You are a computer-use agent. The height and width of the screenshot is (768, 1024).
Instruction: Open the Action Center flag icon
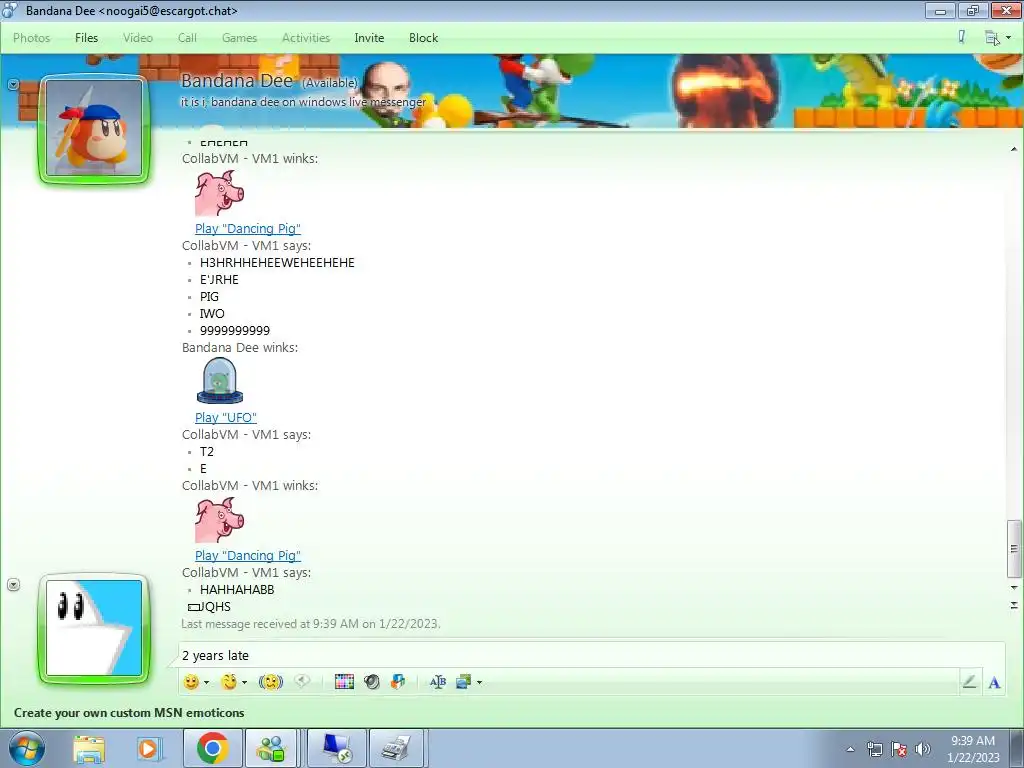(899, 749)
